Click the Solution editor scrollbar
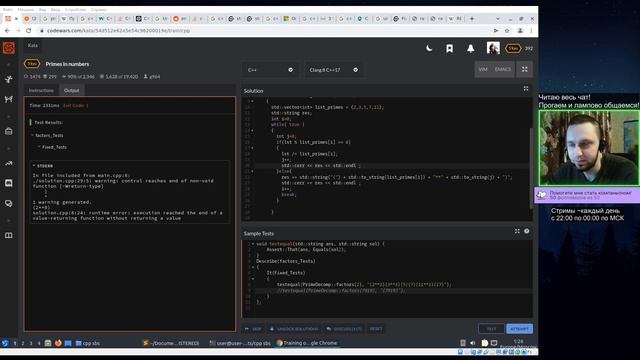 pos(531,168)
